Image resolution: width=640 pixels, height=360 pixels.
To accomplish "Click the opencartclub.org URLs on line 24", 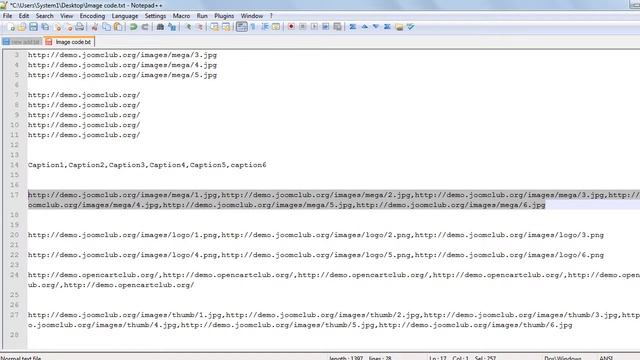I will [x=334, y=280].
